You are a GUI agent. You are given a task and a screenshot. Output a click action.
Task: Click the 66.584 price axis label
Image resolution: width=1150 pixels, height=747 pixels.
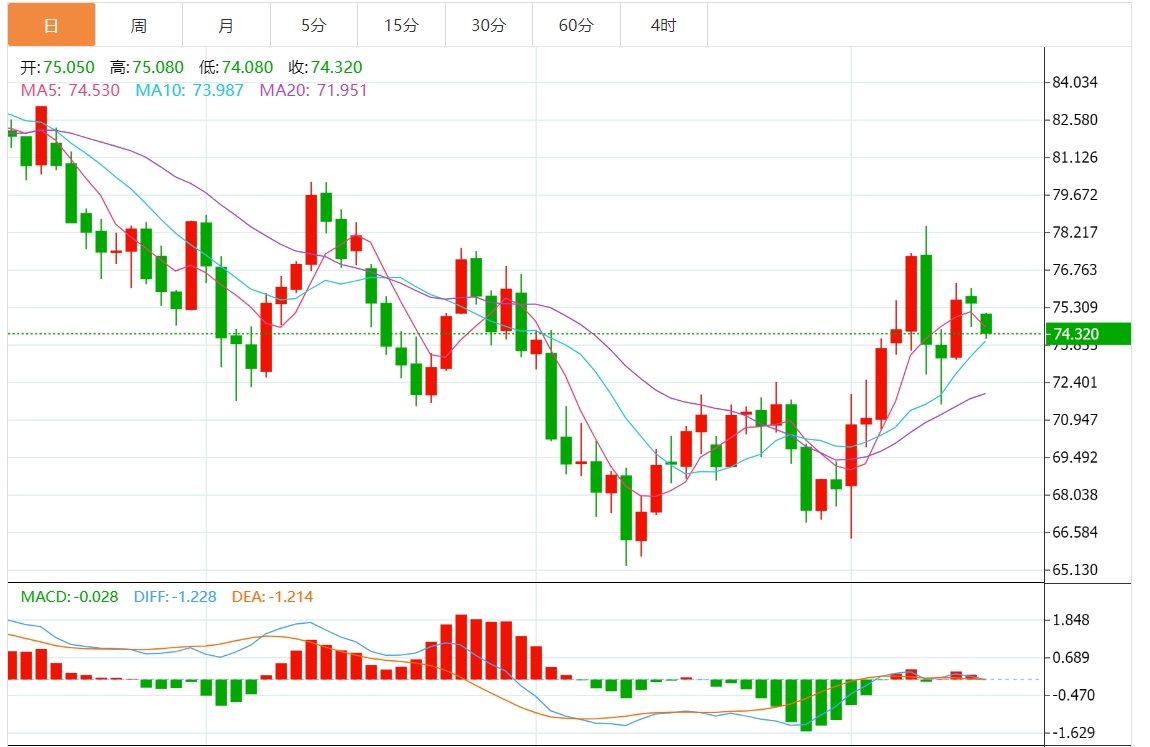pos(1074,531)
